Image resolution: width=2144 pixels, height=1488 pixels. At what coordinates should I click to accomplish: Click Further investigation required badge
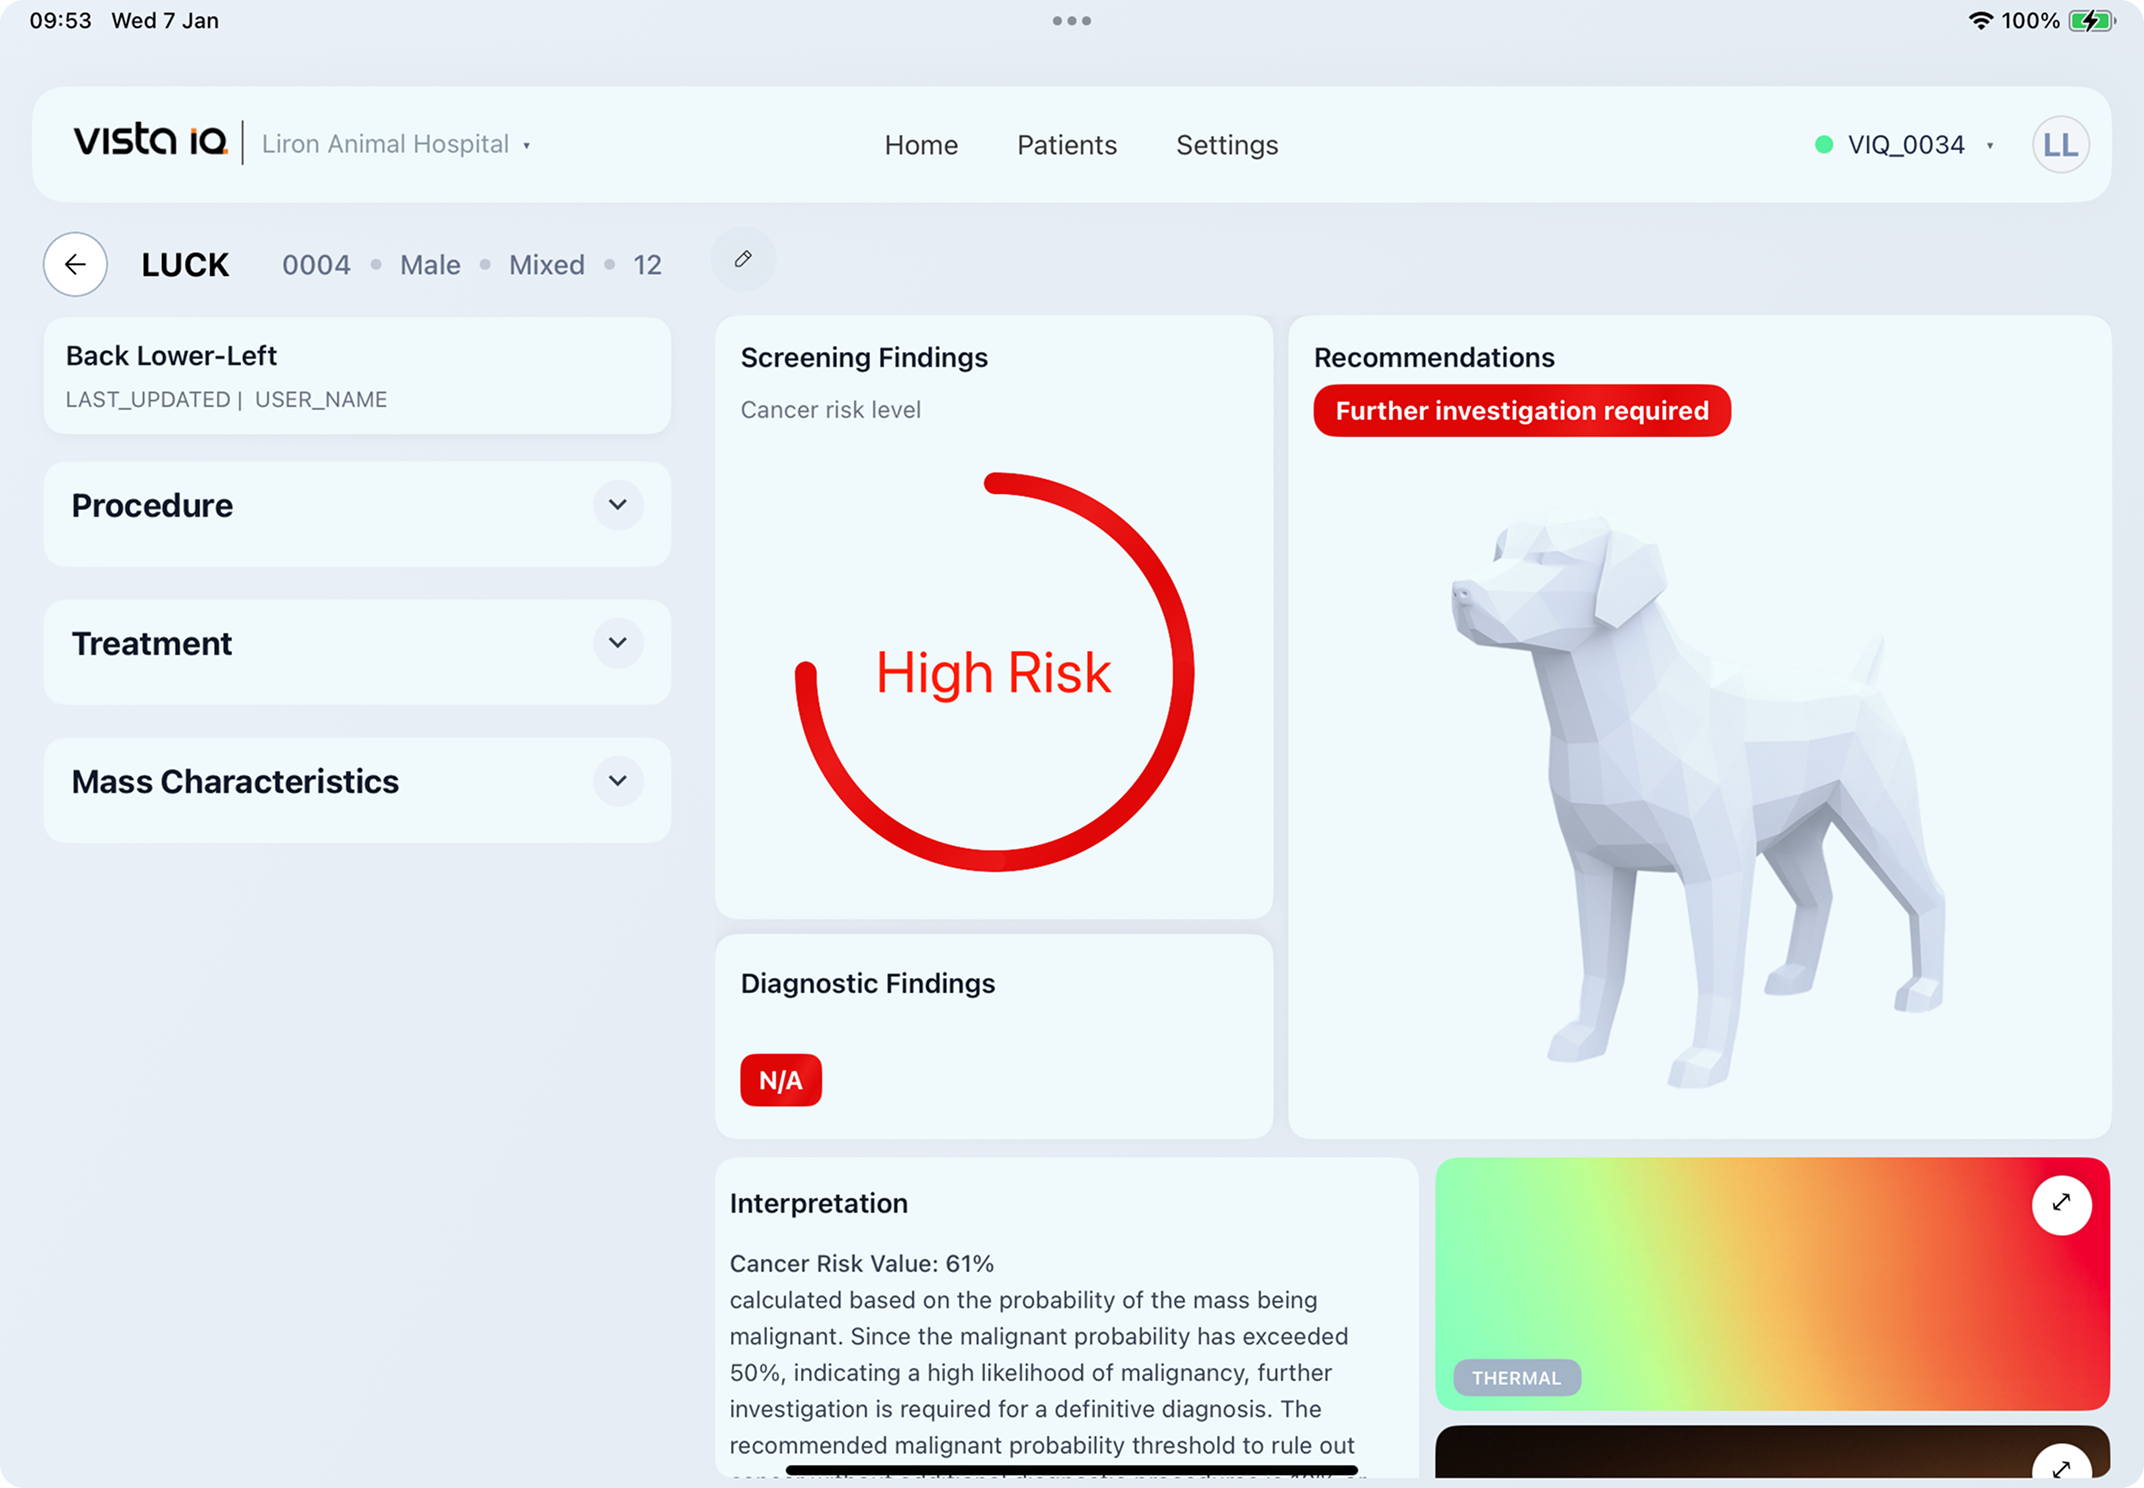tap(1521, 411)
